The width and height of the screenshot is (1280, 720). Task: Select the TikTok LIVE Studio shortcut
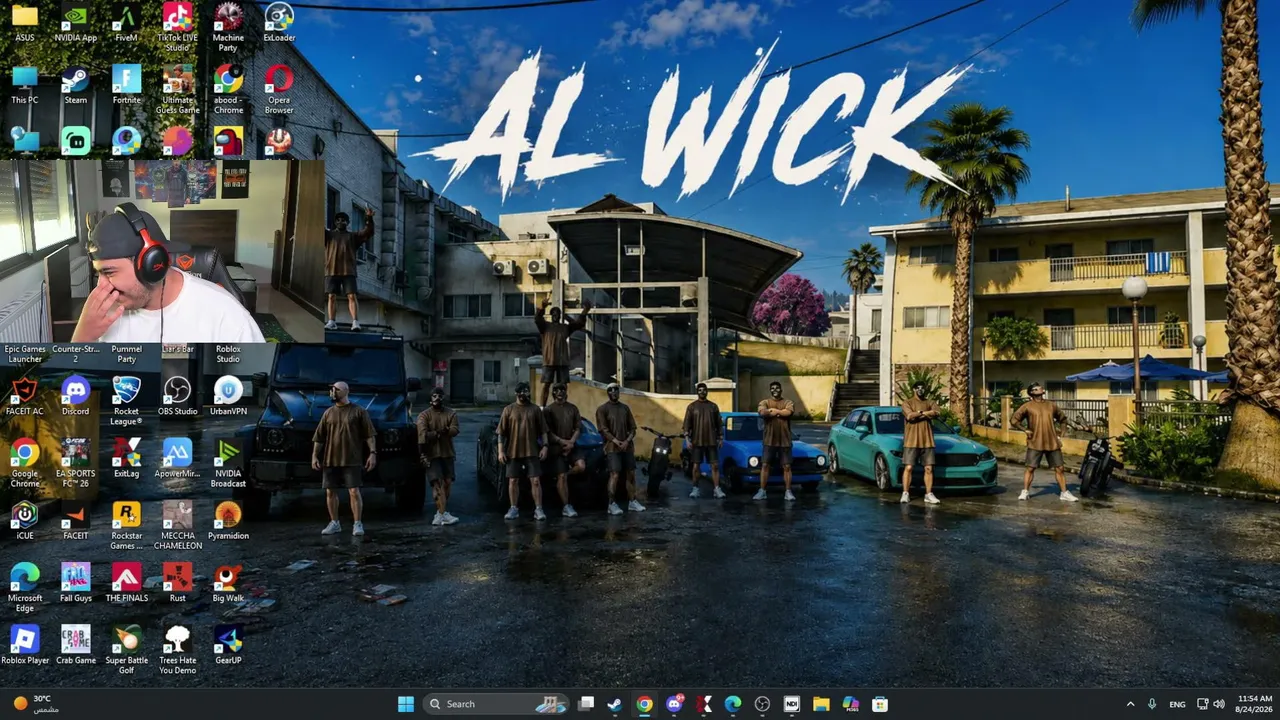(x=177, y=28)
